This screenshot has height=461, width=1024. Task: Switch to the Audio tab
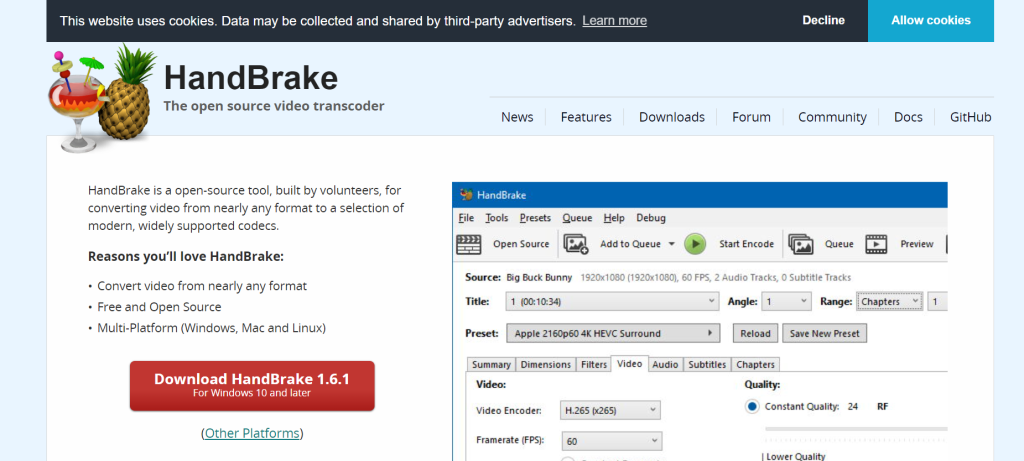pyautogui.click(x=665, y=364)
